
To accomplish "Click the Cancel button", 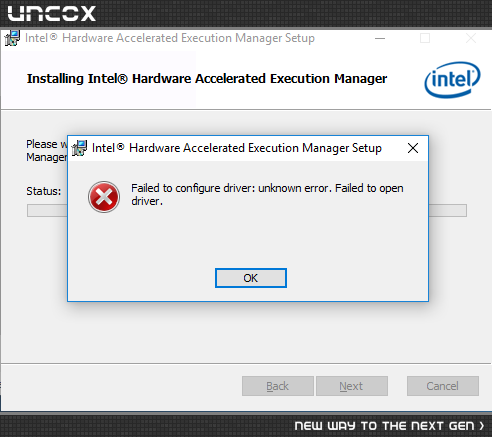I will tap(443, 386).
